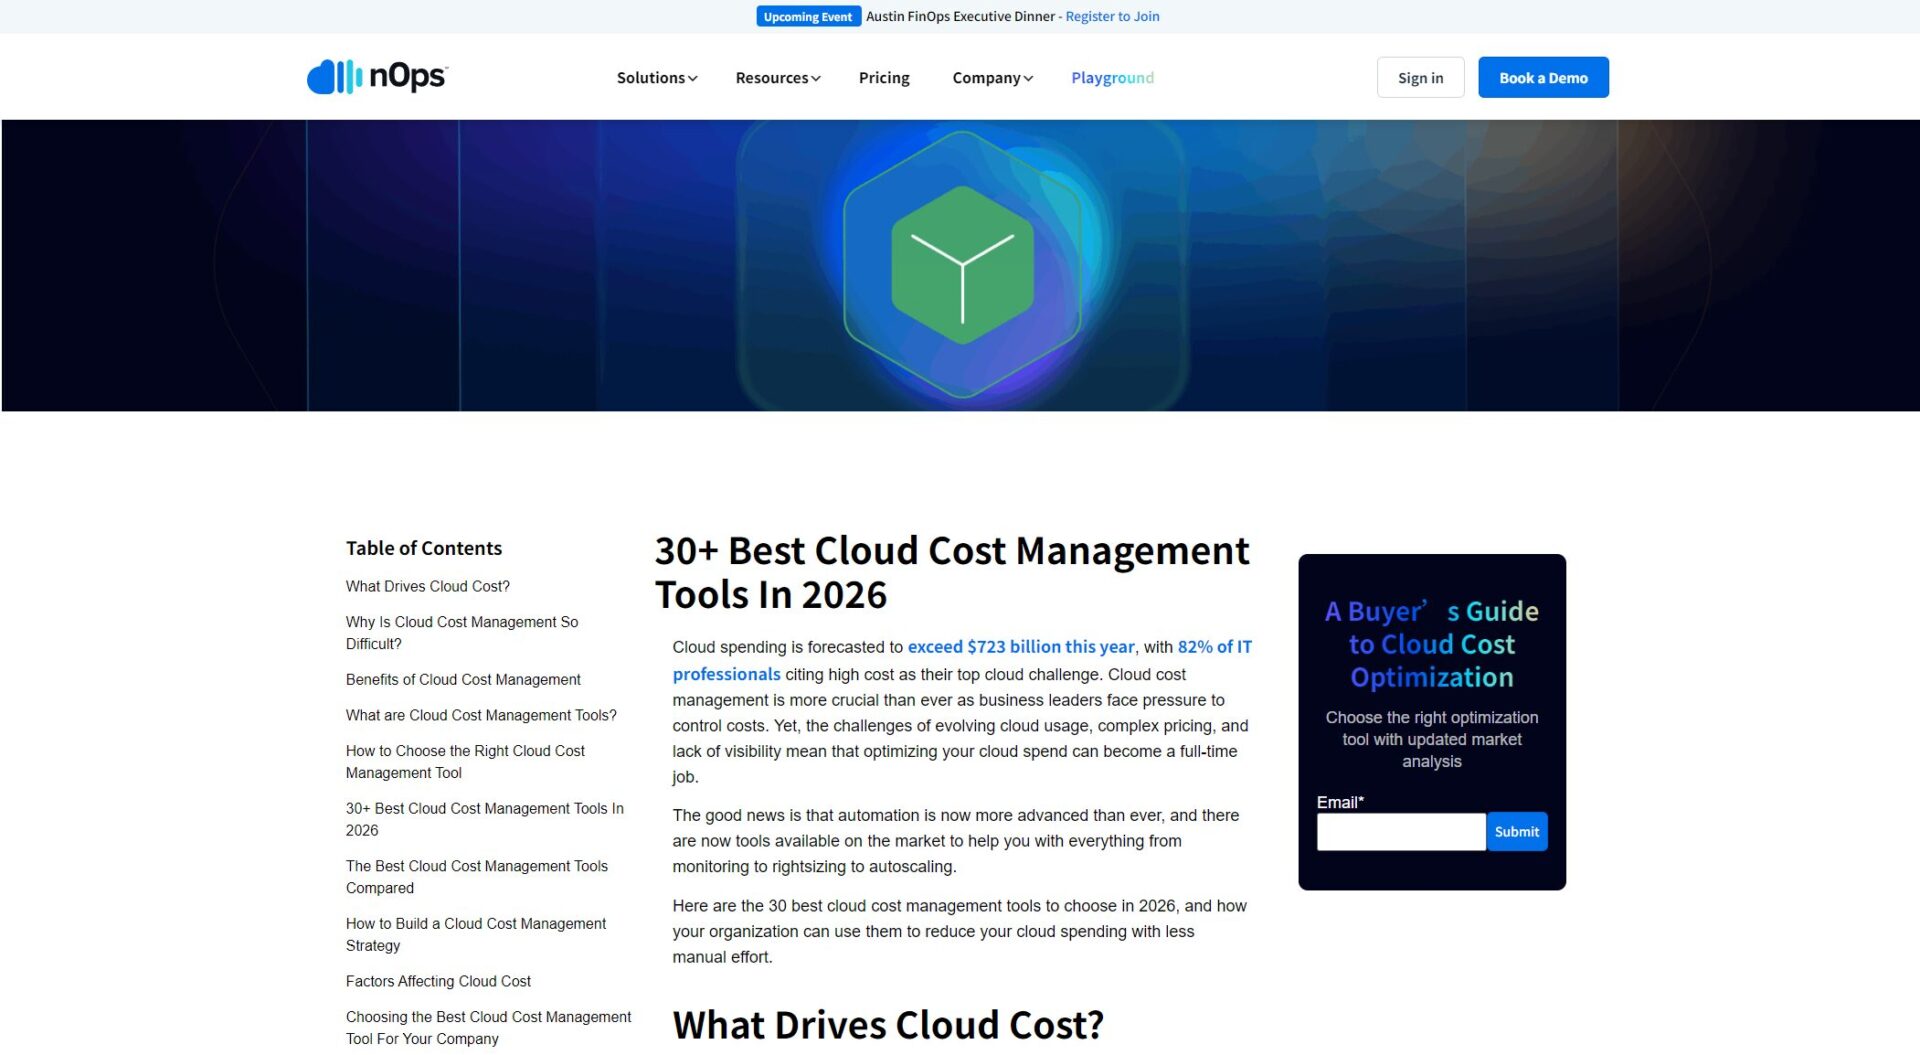Go to the Playground menu item
This screenshot has height=1055, width=1920.
1111,78
